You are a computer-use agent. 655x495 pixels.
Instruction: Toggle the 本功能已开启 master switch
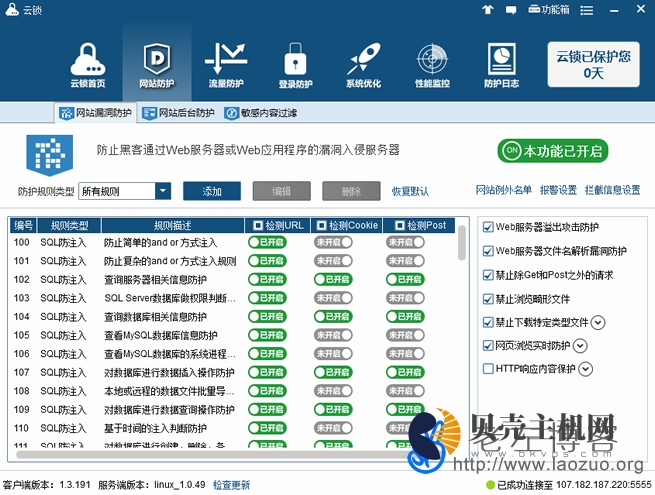(552, 151)
